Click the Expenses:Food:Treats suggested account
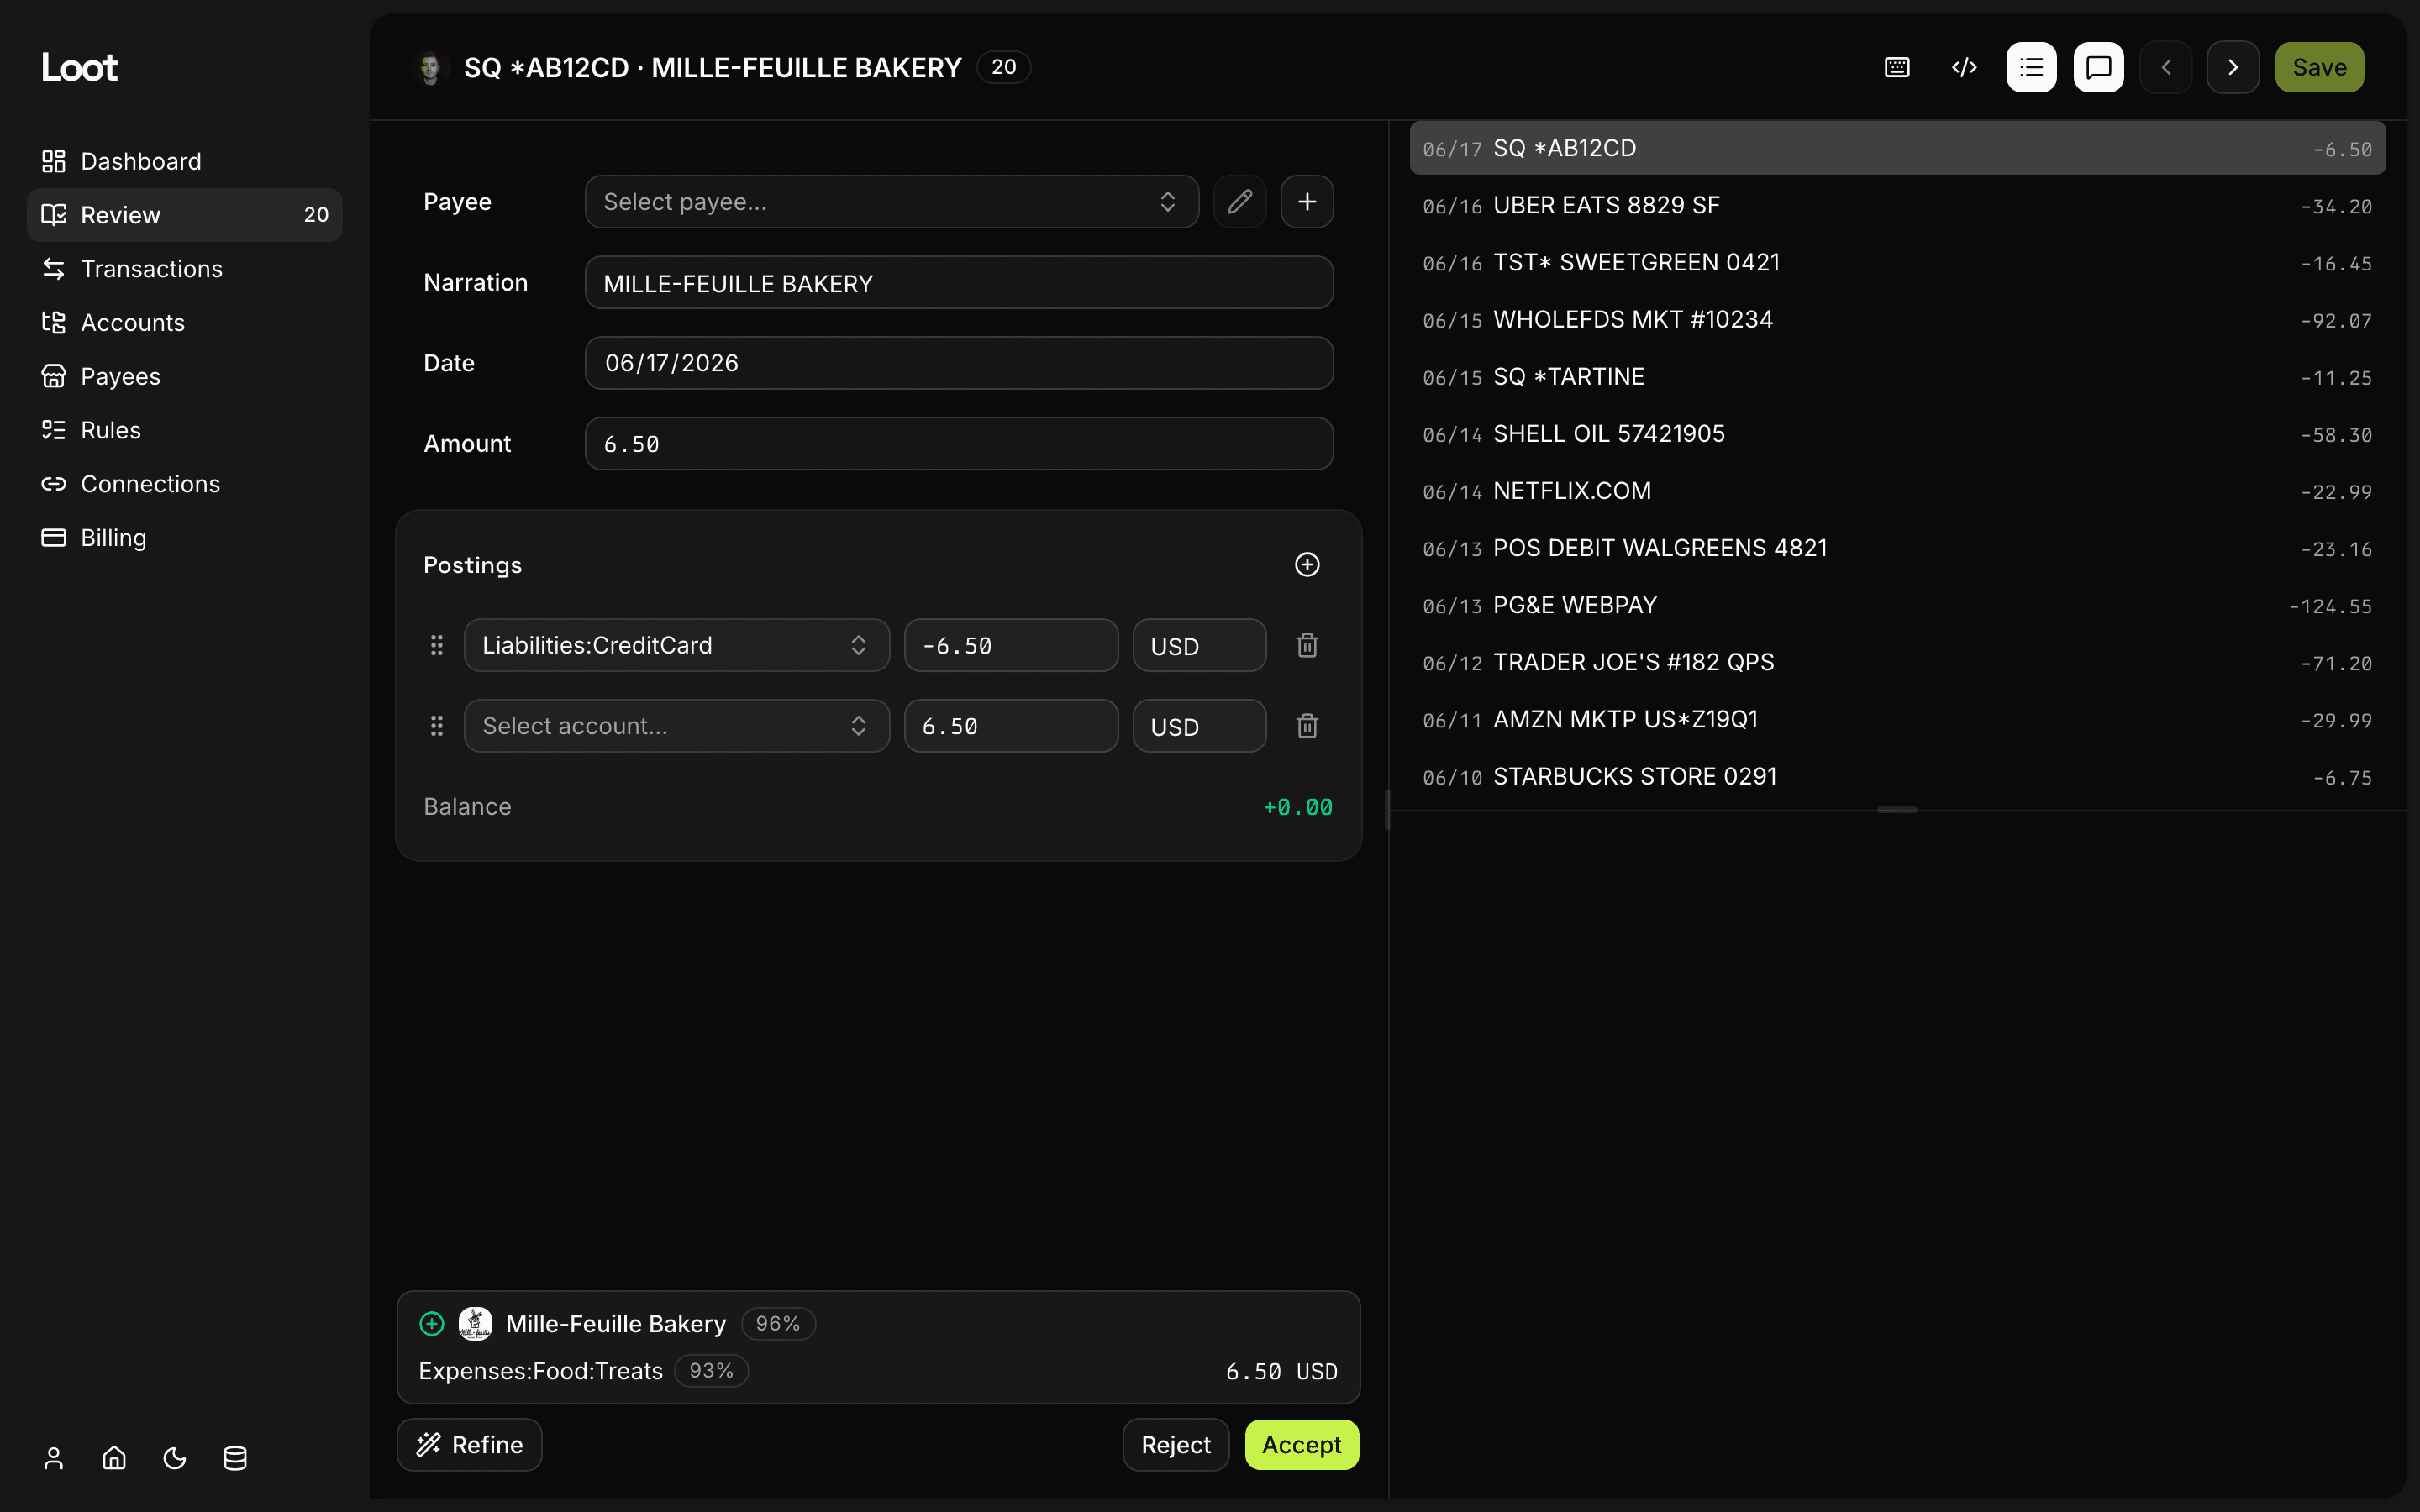This screenshot has height=1512, width=2420. (540, 1371)
